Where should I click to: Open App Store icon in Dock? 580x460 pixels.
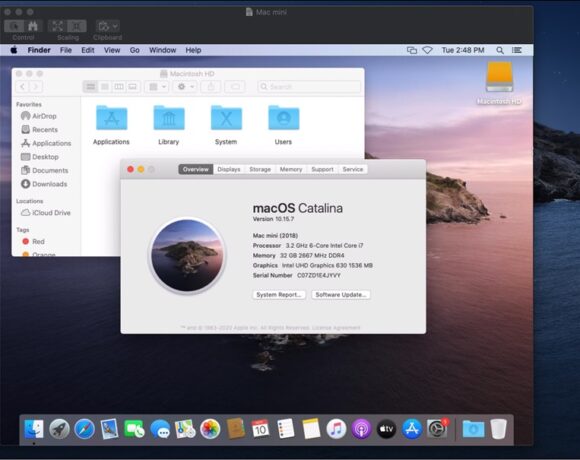click(x=412, y=429)
